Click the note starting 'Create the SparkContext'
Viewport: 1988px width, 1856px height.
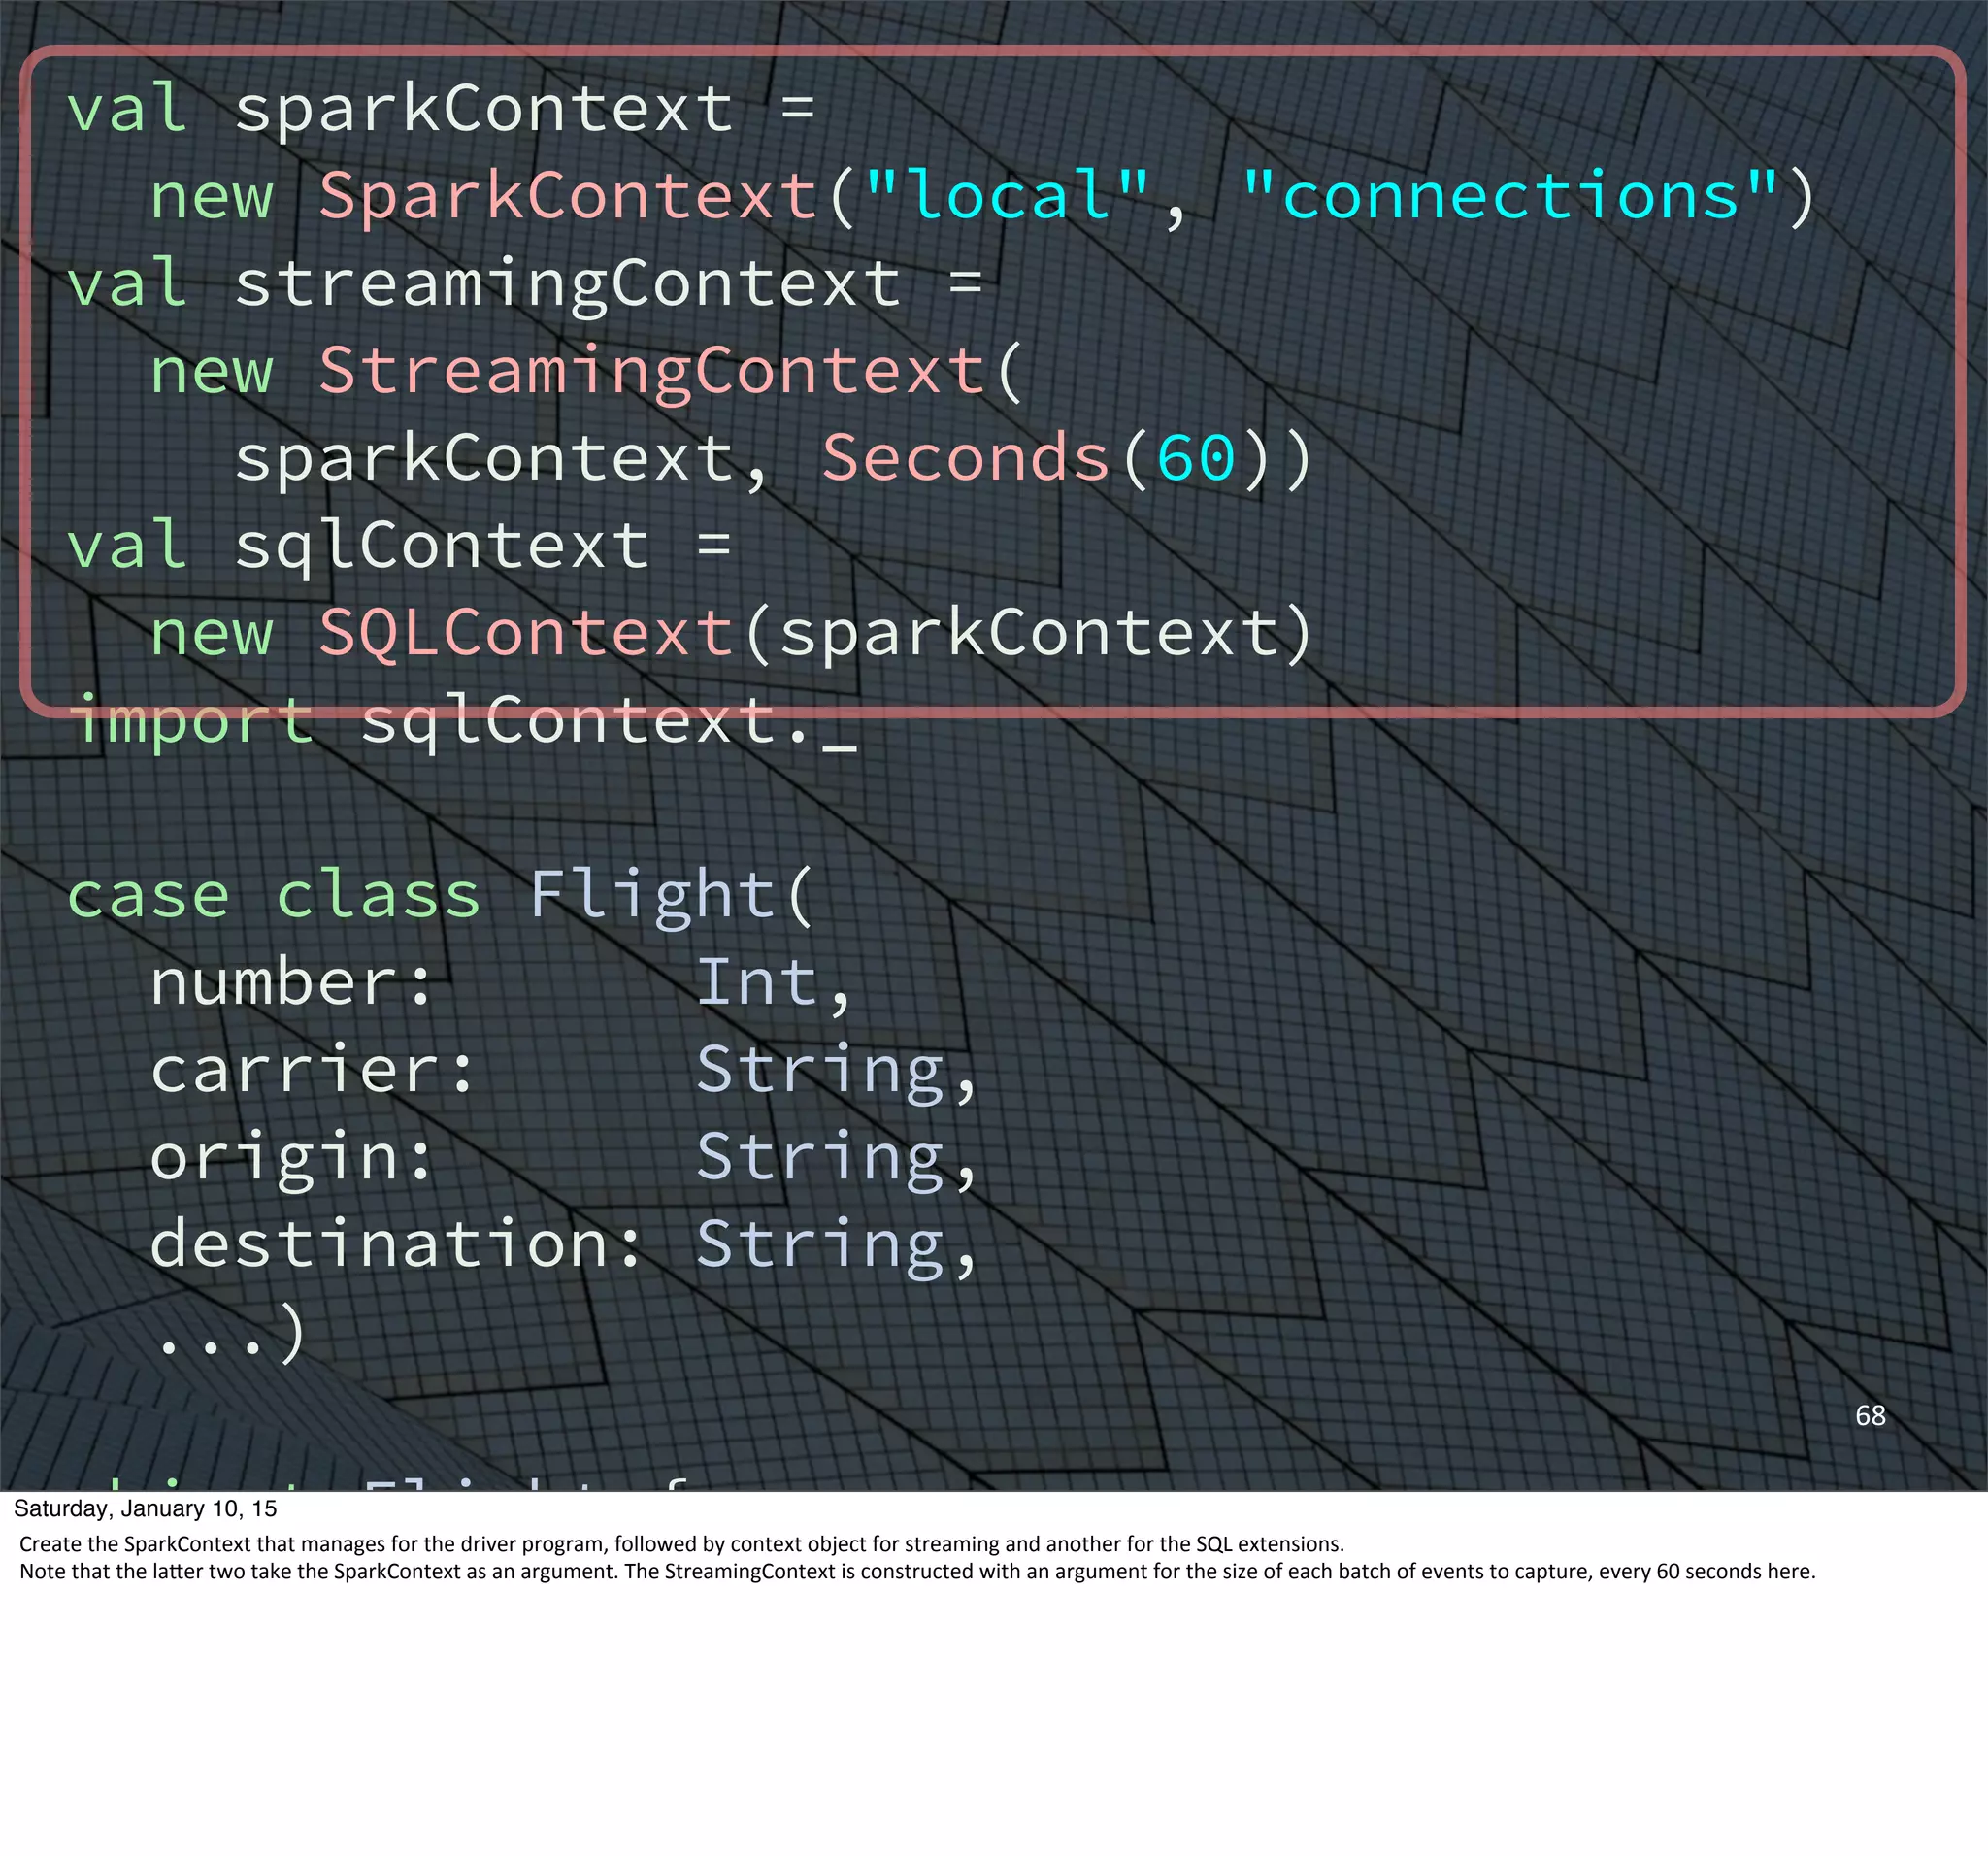point(682,1544)
